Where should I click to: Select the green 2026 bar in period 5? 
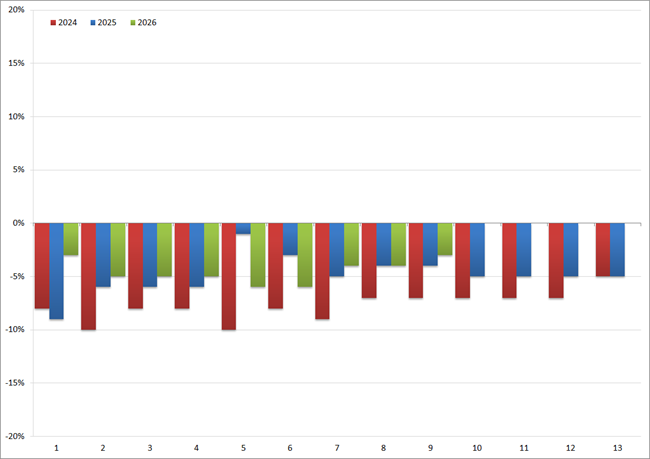(x=258, y=255)
